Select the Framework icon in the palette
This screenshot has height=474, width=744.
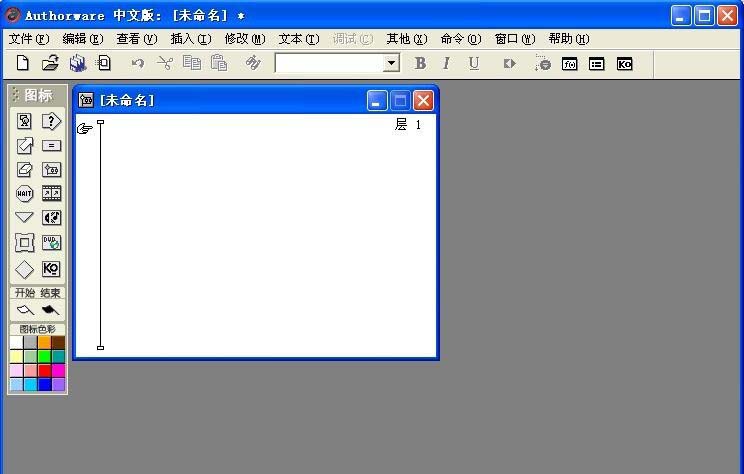[x=24, y=242]
